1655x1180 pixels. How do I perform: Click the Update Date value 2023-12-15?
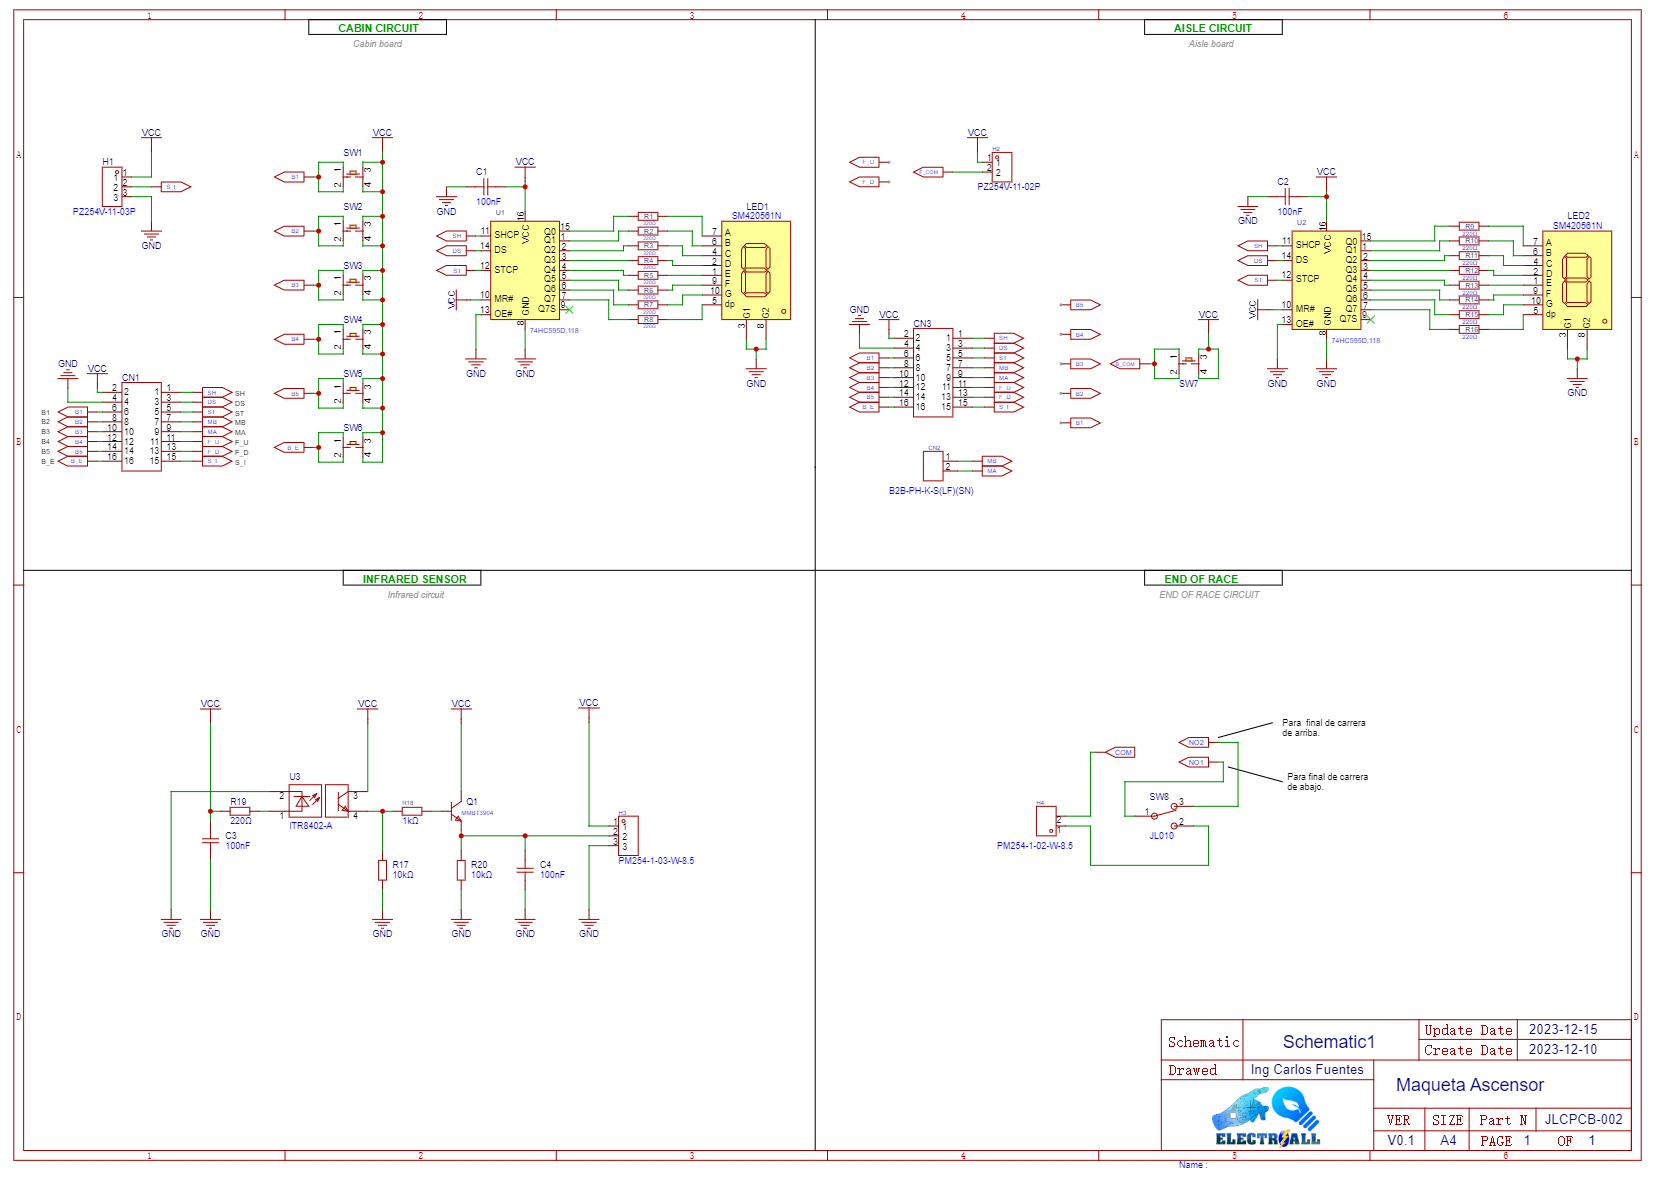[1562, 1030]
